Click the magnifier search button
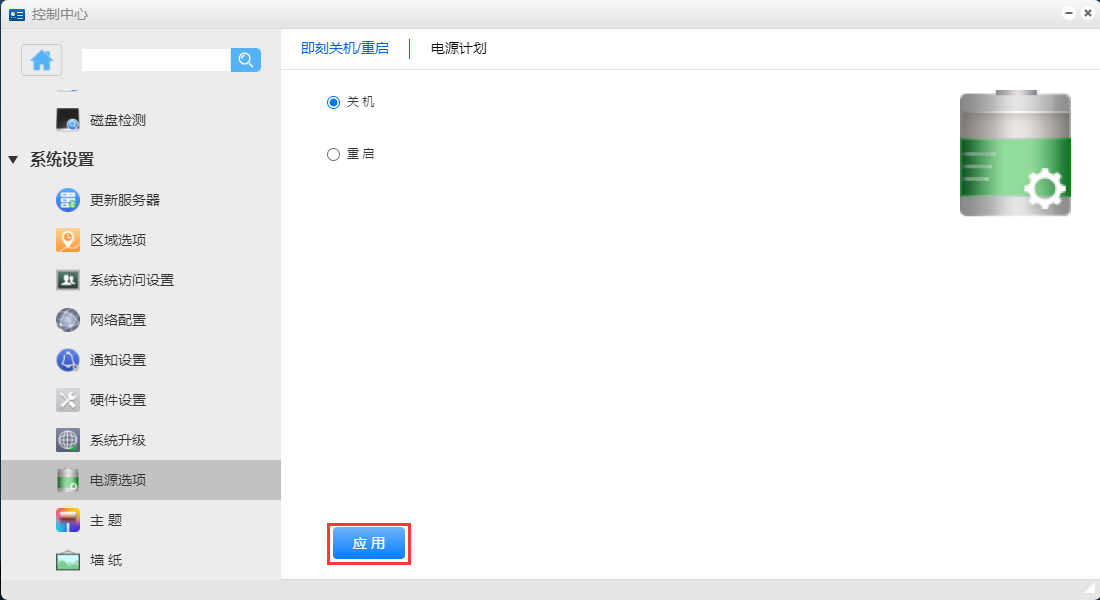The width and height of the screenshot is (1100, 600). (x=246, y=60)
